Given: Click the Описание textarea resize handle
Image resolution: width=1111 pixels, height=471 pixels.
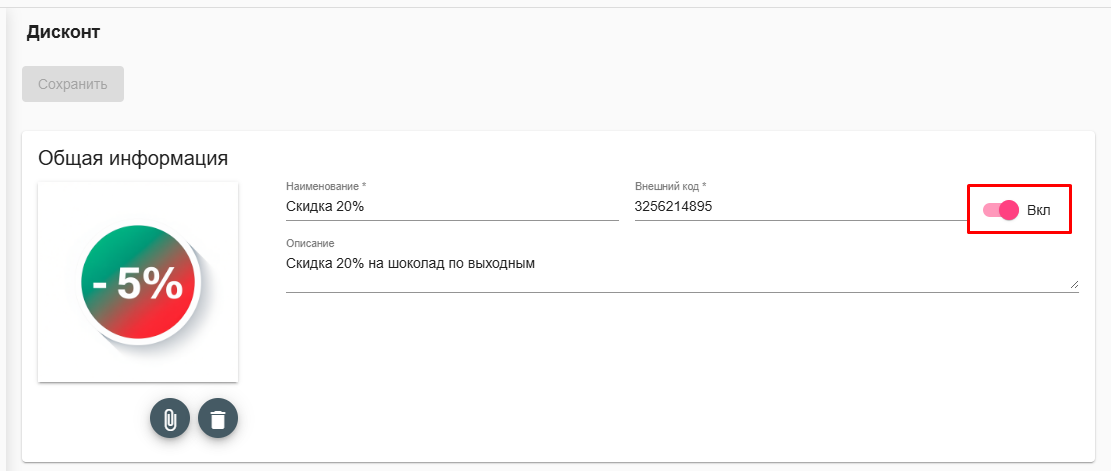Looking at the screenshot, I should tap(1074, 285).
